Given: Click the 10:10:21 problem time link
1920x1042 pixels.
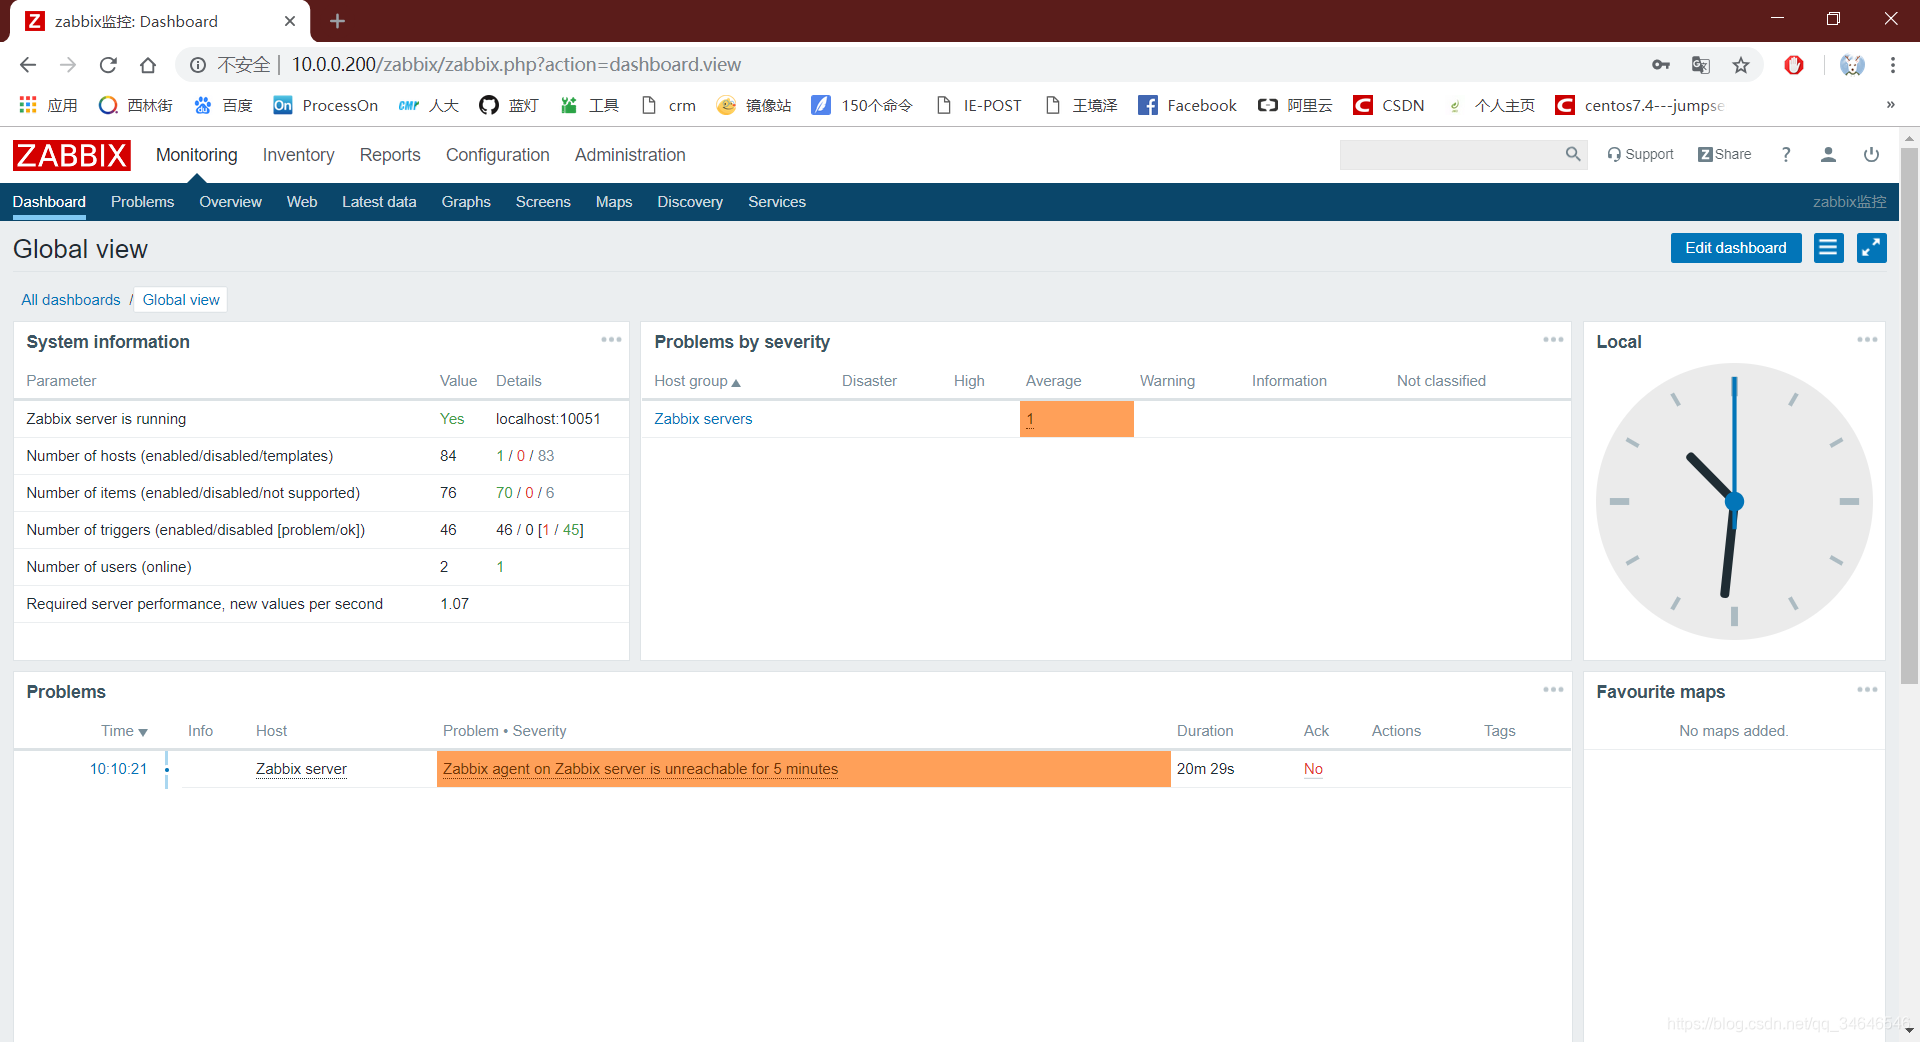Looking at the screenshot, I should pos(118,769).
